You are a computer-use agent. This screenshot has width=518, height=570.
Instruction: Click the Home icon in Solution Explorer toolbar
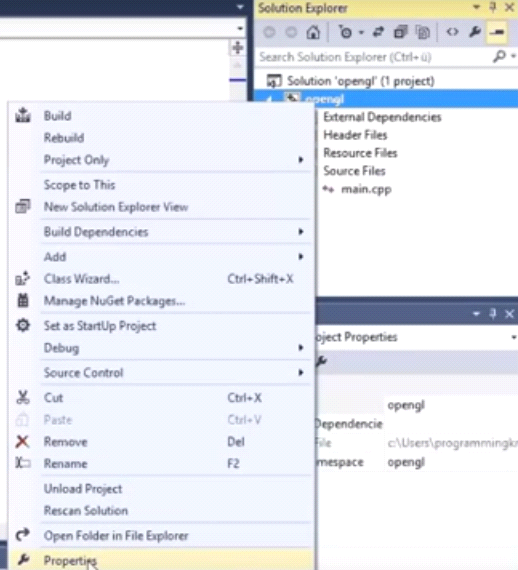tap(313, 32)
